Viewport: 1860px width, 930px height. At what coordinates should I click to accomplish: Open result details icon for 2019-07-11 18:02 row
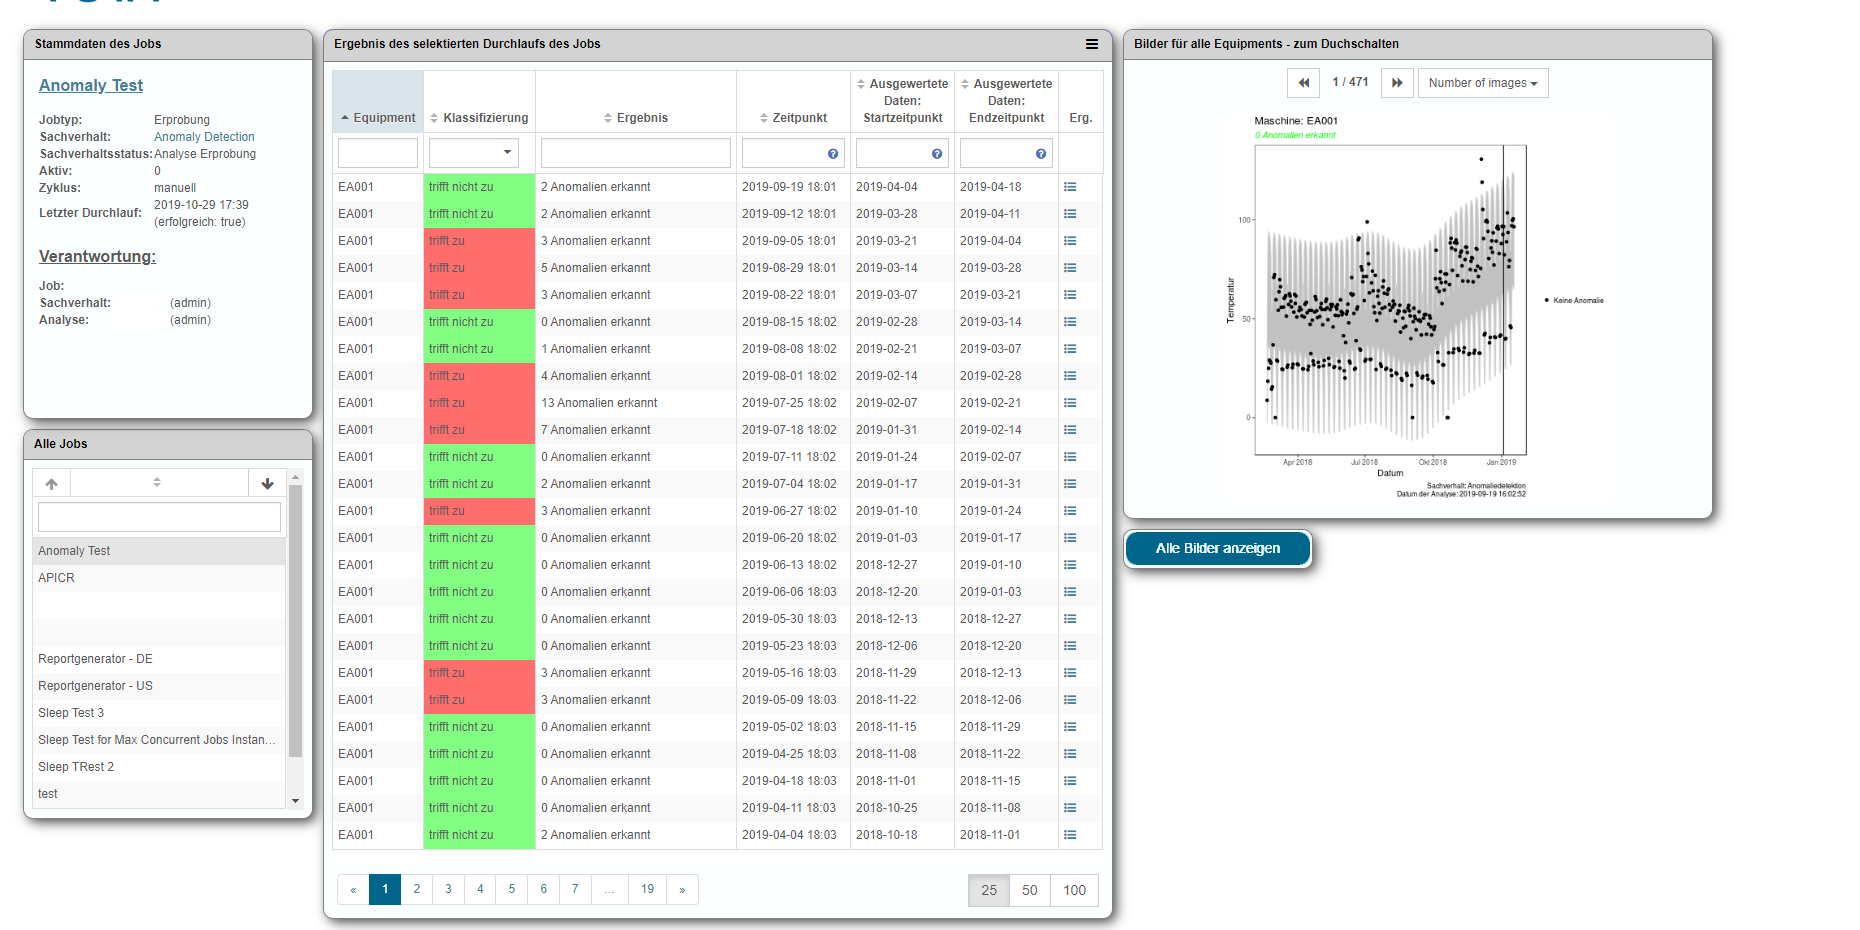[x=1070, y=457]
